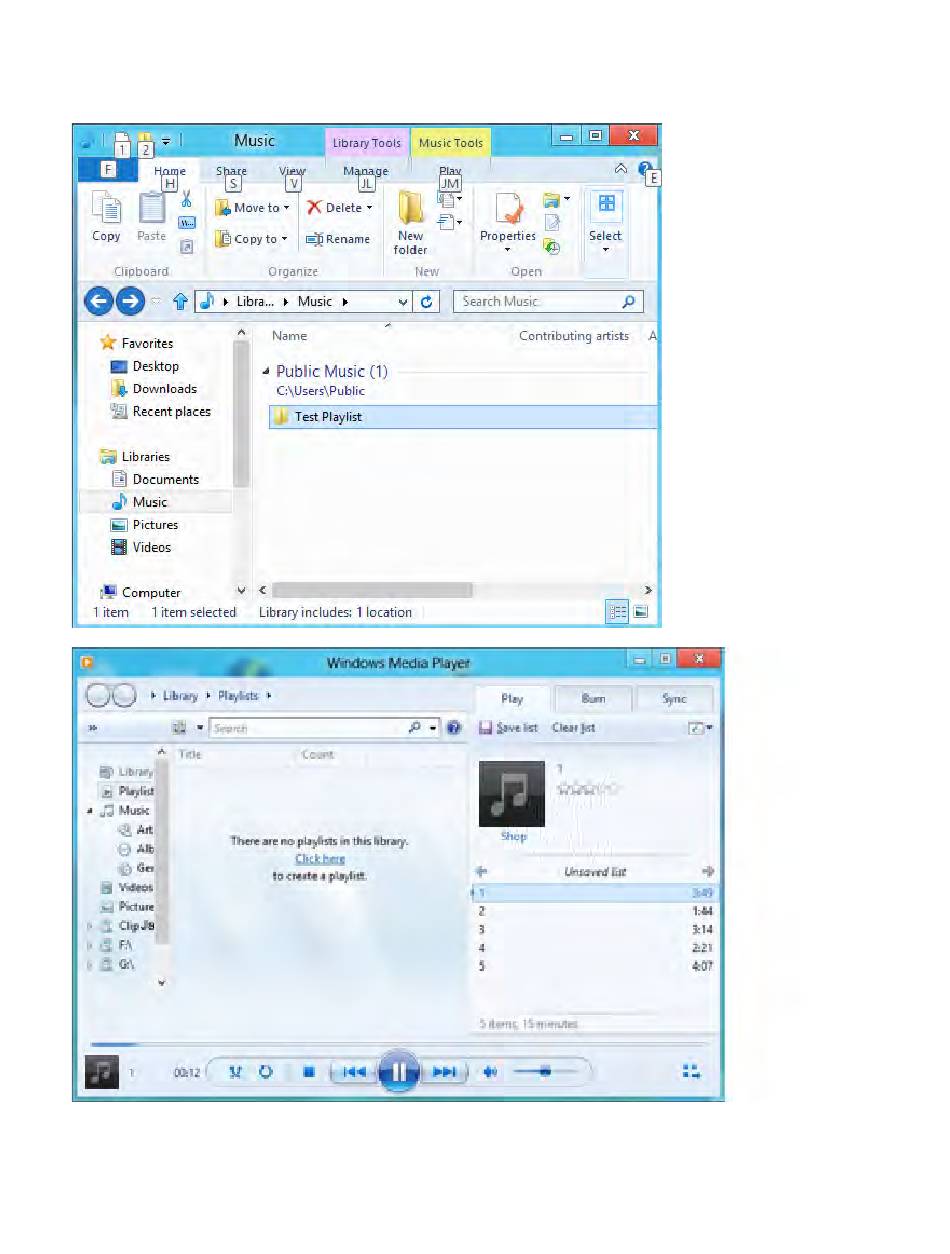Select track 3 lasting 3:14 in Unsaved list
Viewport: 950px width, 1254px height.
click(x=594, y=929)
